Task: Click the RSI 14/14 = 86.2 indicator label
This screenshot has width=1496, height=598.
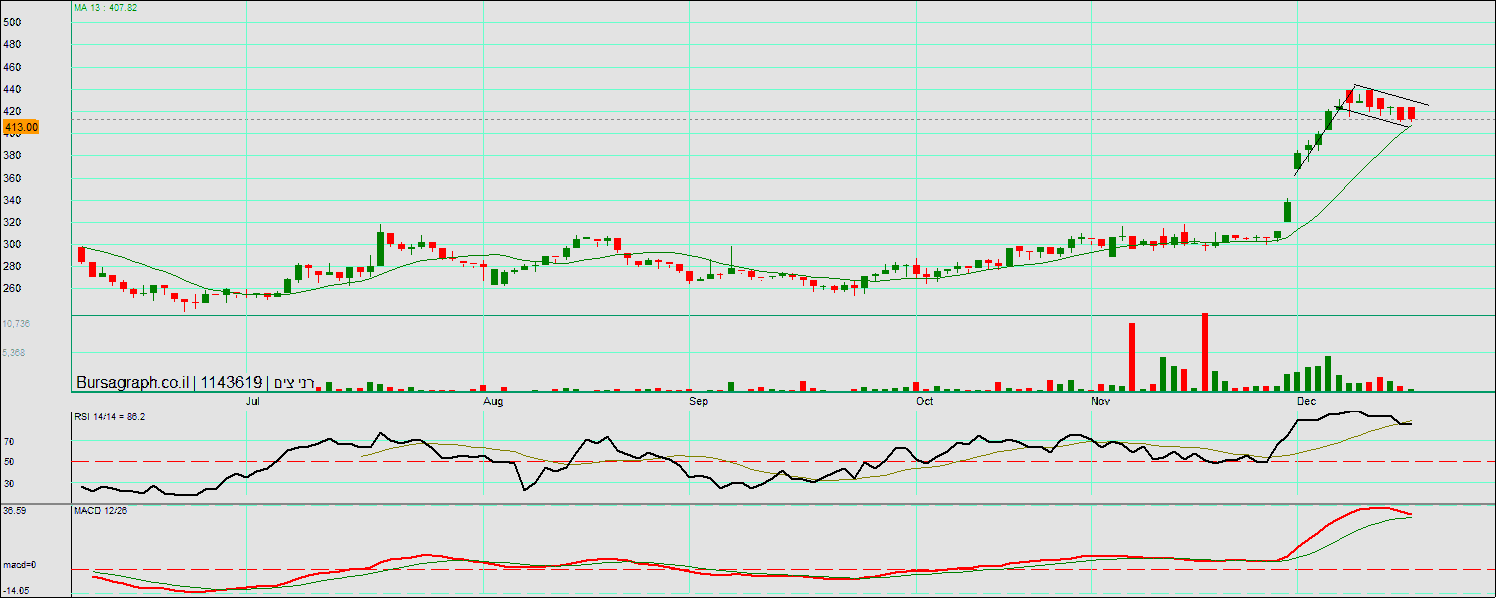Action: coord(110,416)
